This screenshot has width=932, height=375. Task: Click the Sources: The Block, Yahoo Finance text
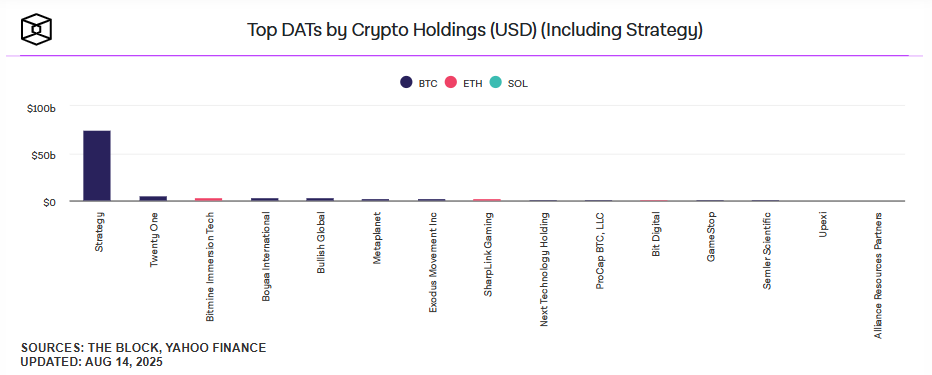coord(143,348)
